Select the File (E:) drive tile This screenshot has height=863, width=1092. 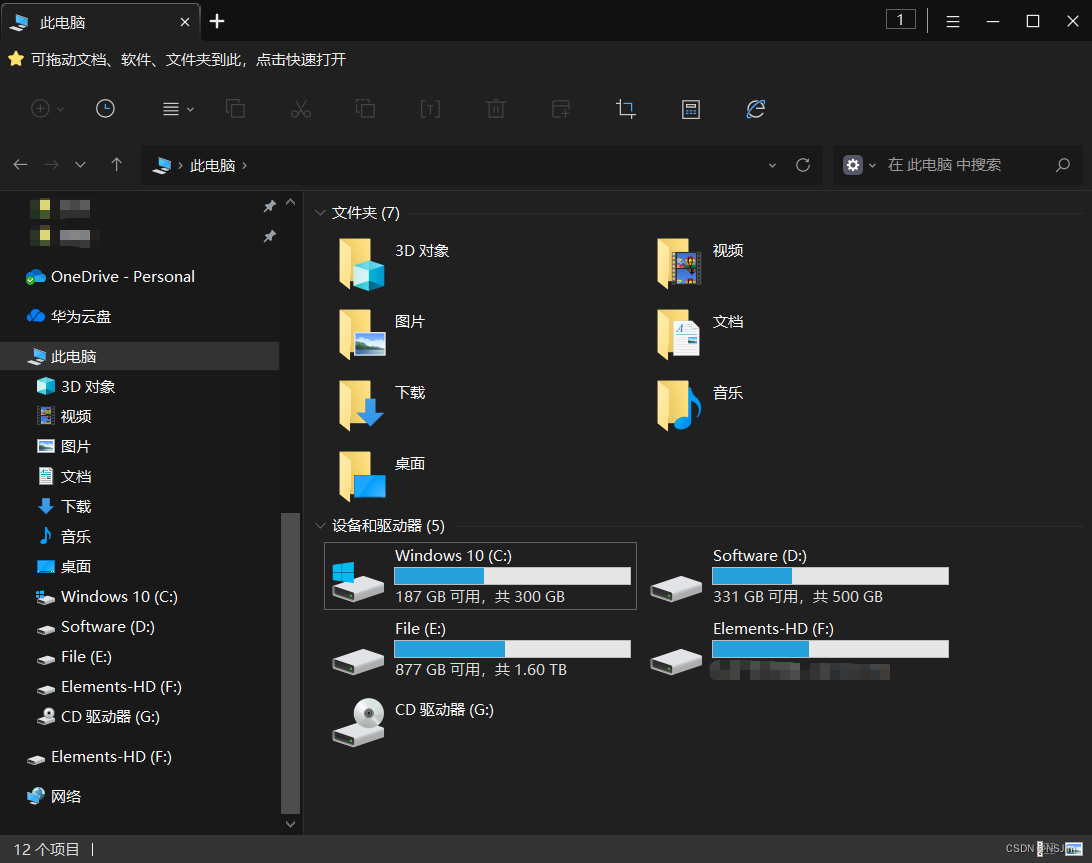481,649
